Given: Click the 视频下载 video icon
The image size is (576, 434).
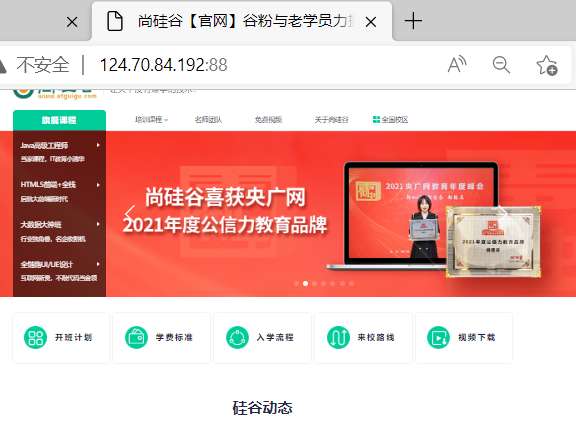Looking at the screenshot, I should tap(439, 337).
